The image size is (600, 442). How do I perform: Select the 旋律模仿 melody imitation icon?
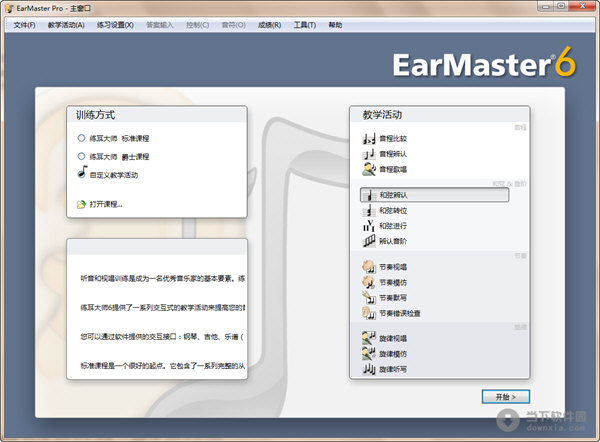click(x=369, y=354)
